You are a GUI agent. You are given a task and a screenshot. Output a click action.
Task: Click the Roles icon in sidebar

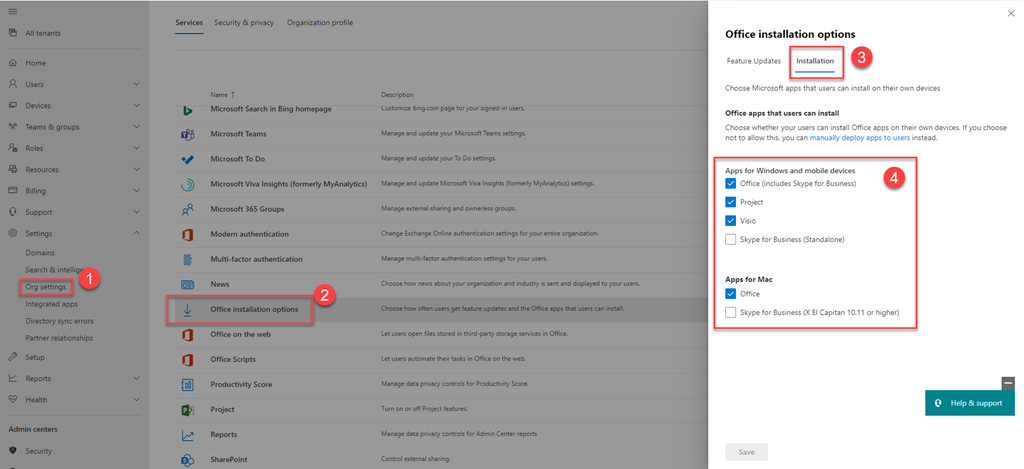[12, 148]
